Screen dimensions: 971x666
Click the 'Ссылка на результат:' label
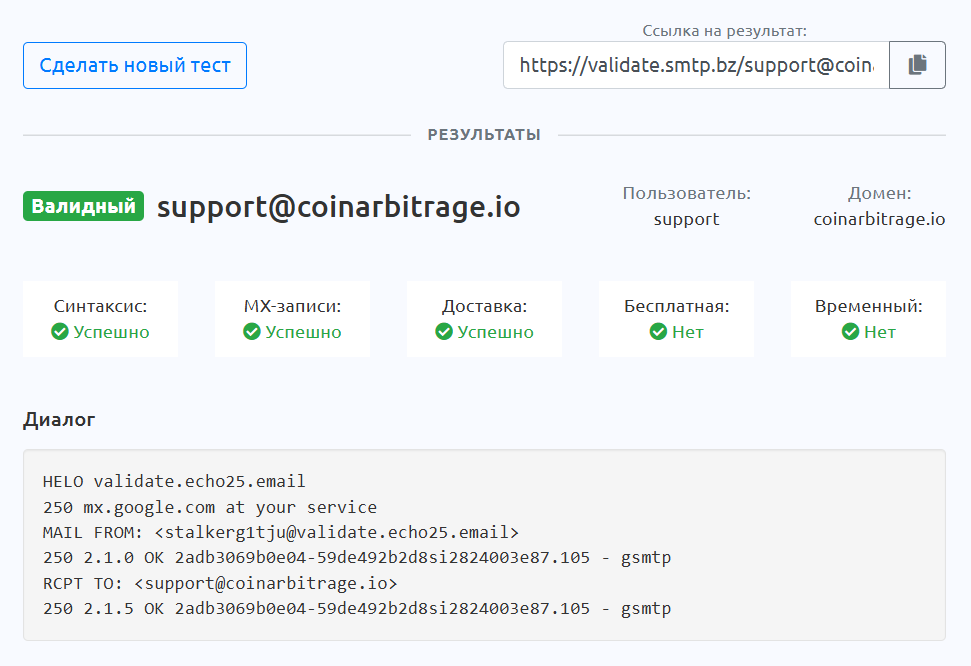click(725, 31)
